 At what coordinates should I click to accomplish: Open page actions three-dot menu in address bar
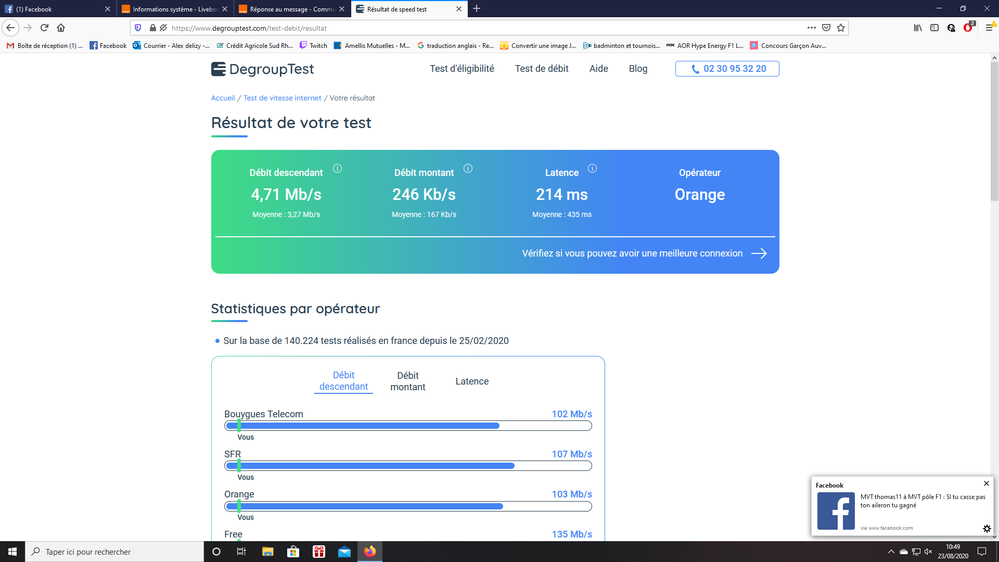click(x=811, y=28)
